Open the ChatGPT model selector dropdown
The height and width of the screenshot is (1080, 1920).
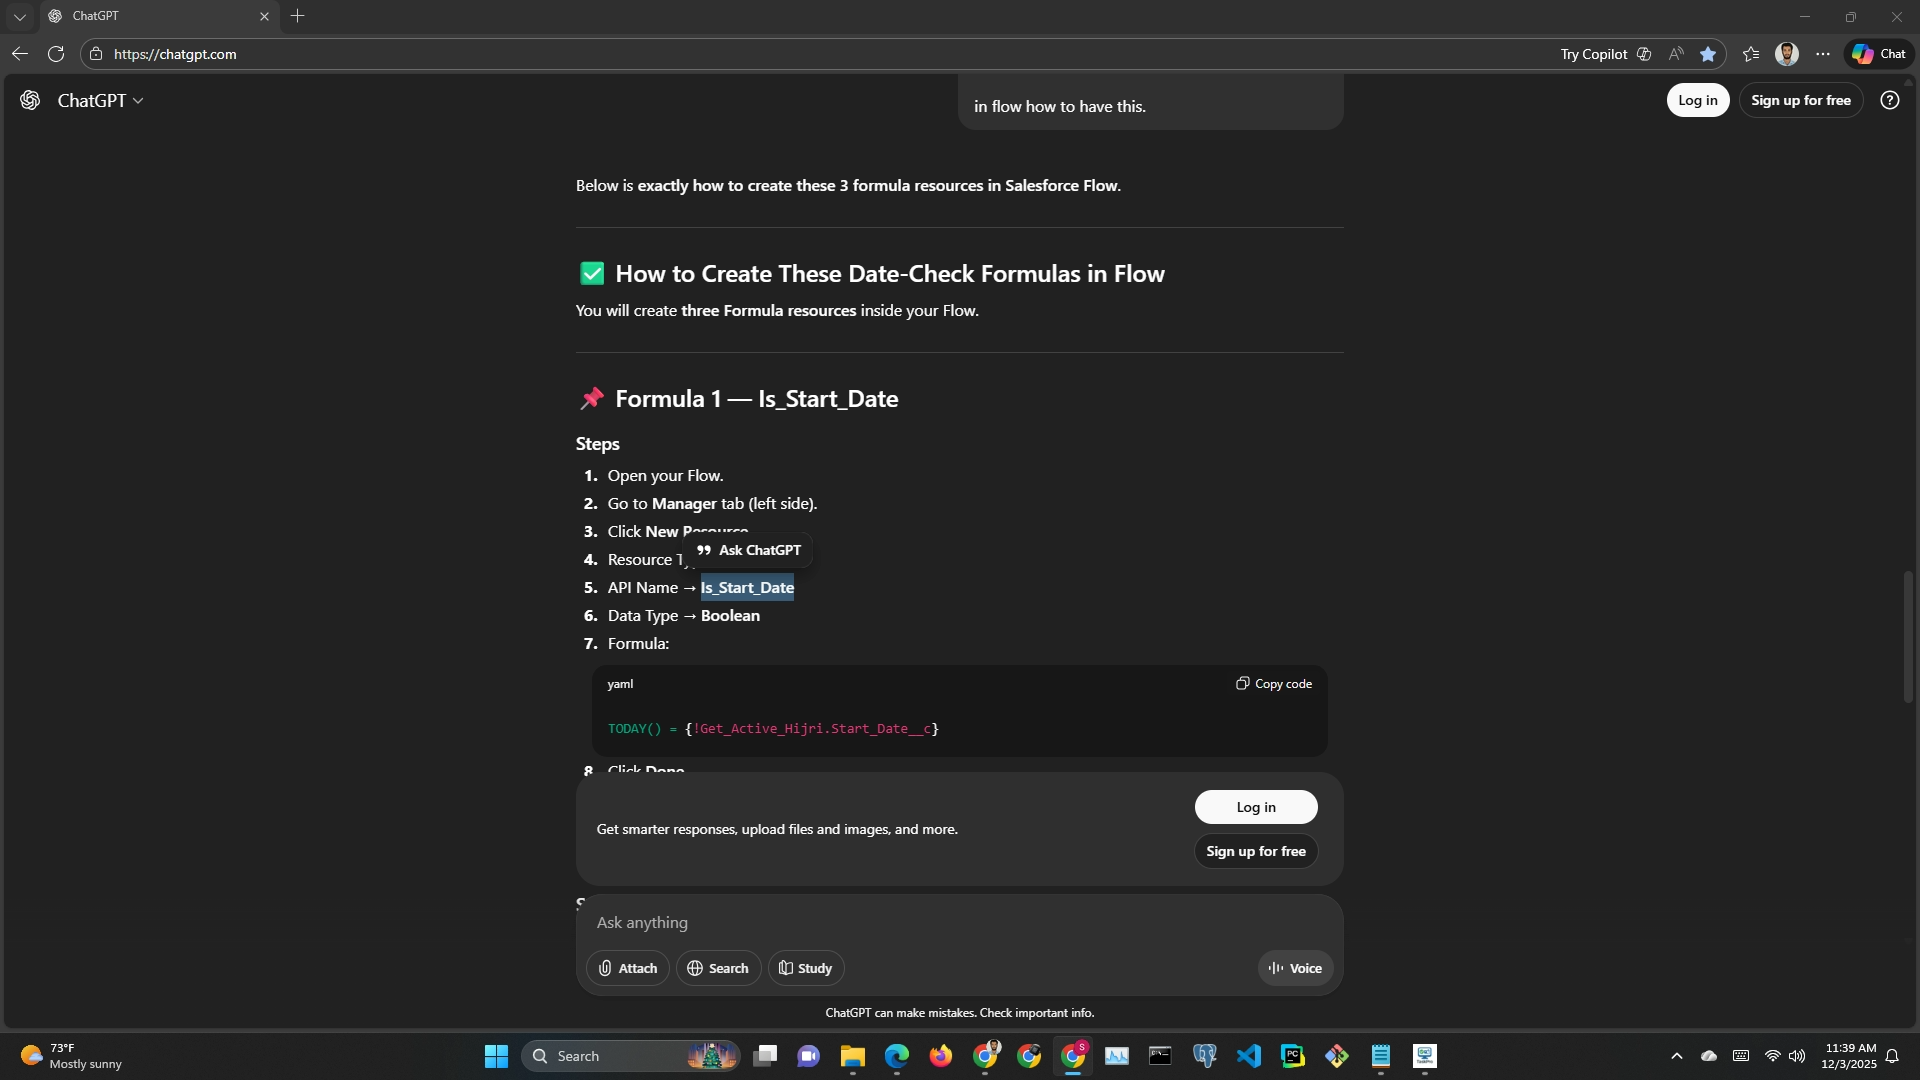coord(100,100)
